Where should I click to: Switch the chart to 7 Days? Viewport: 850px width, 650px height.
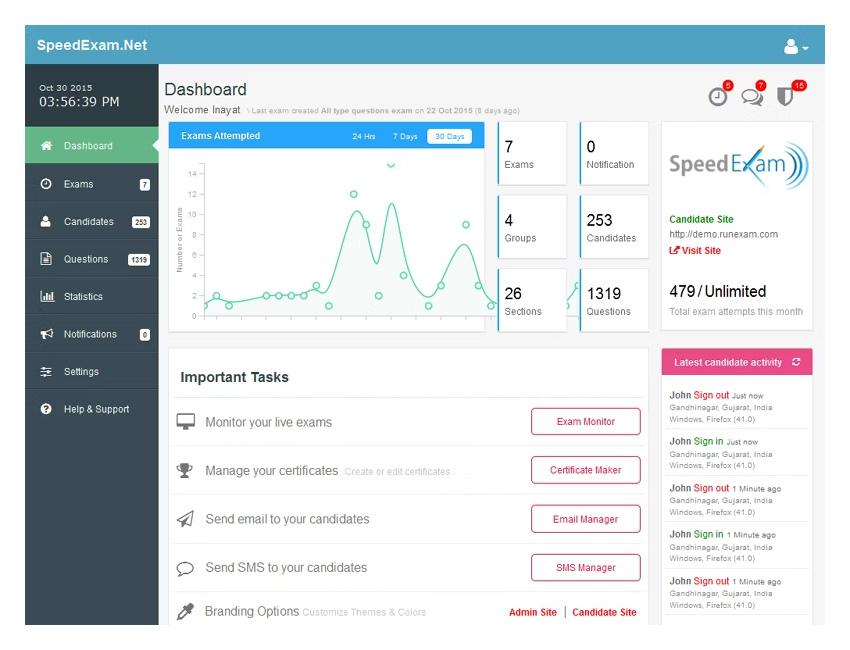(x=405, y=136)
